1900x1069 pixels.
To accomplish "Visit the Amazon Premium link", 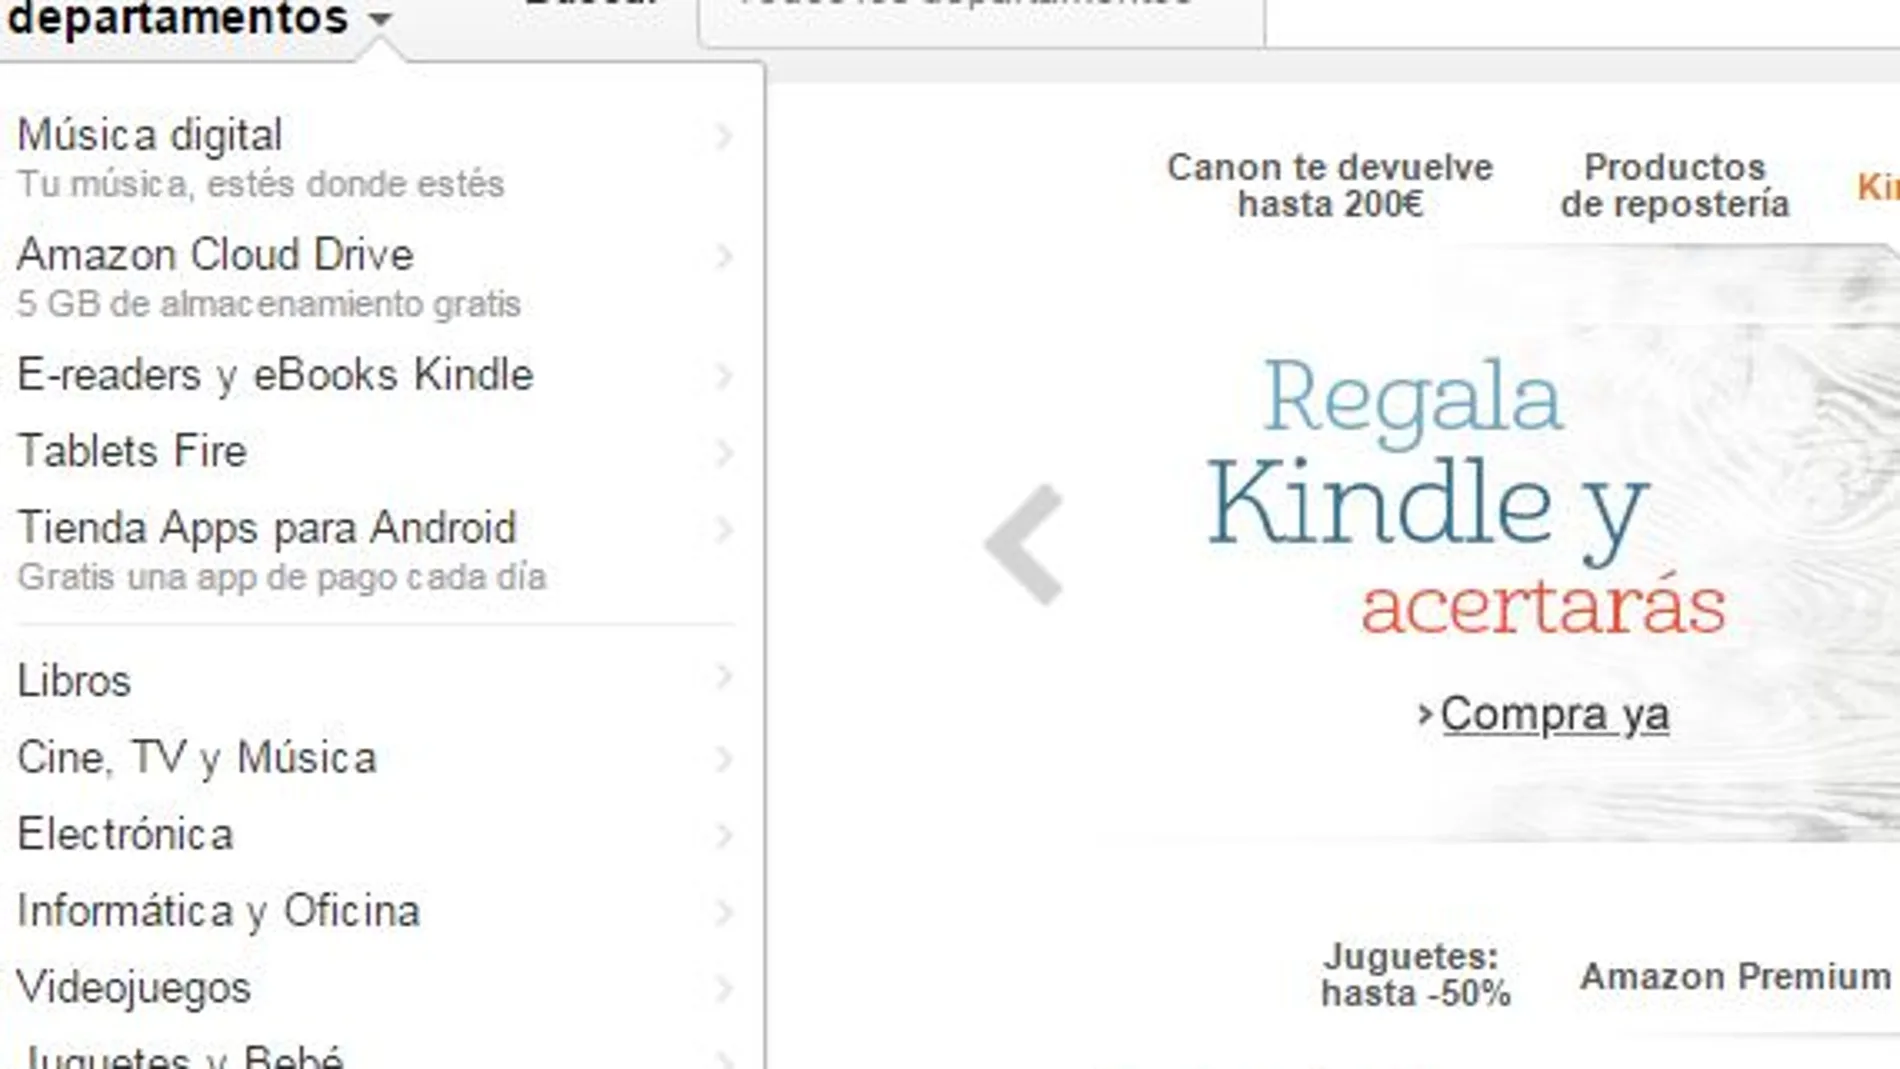I will [x=1735, y=976].
